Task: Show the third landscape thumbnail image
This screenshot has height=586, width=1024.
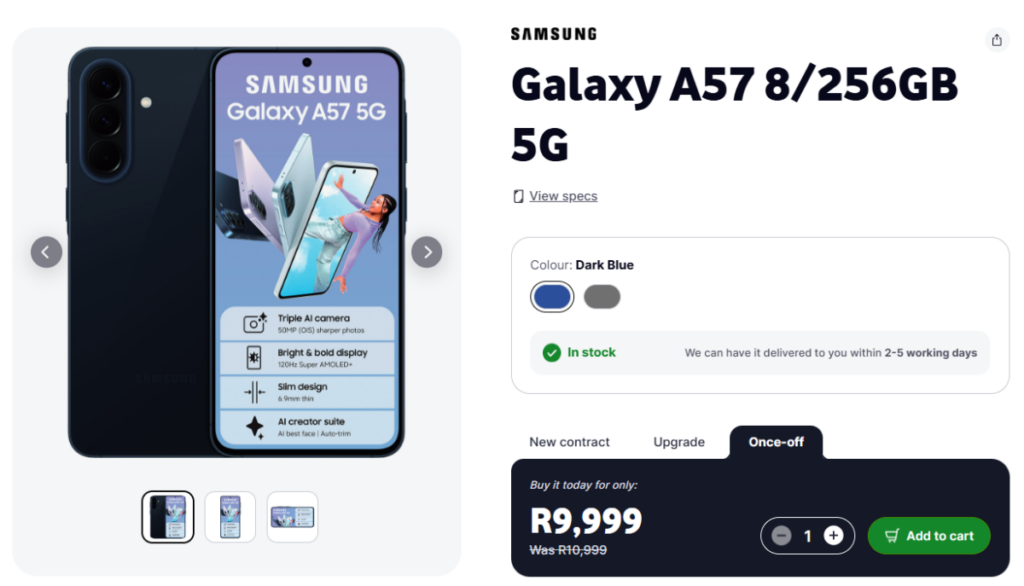Action: coord(292,516)
